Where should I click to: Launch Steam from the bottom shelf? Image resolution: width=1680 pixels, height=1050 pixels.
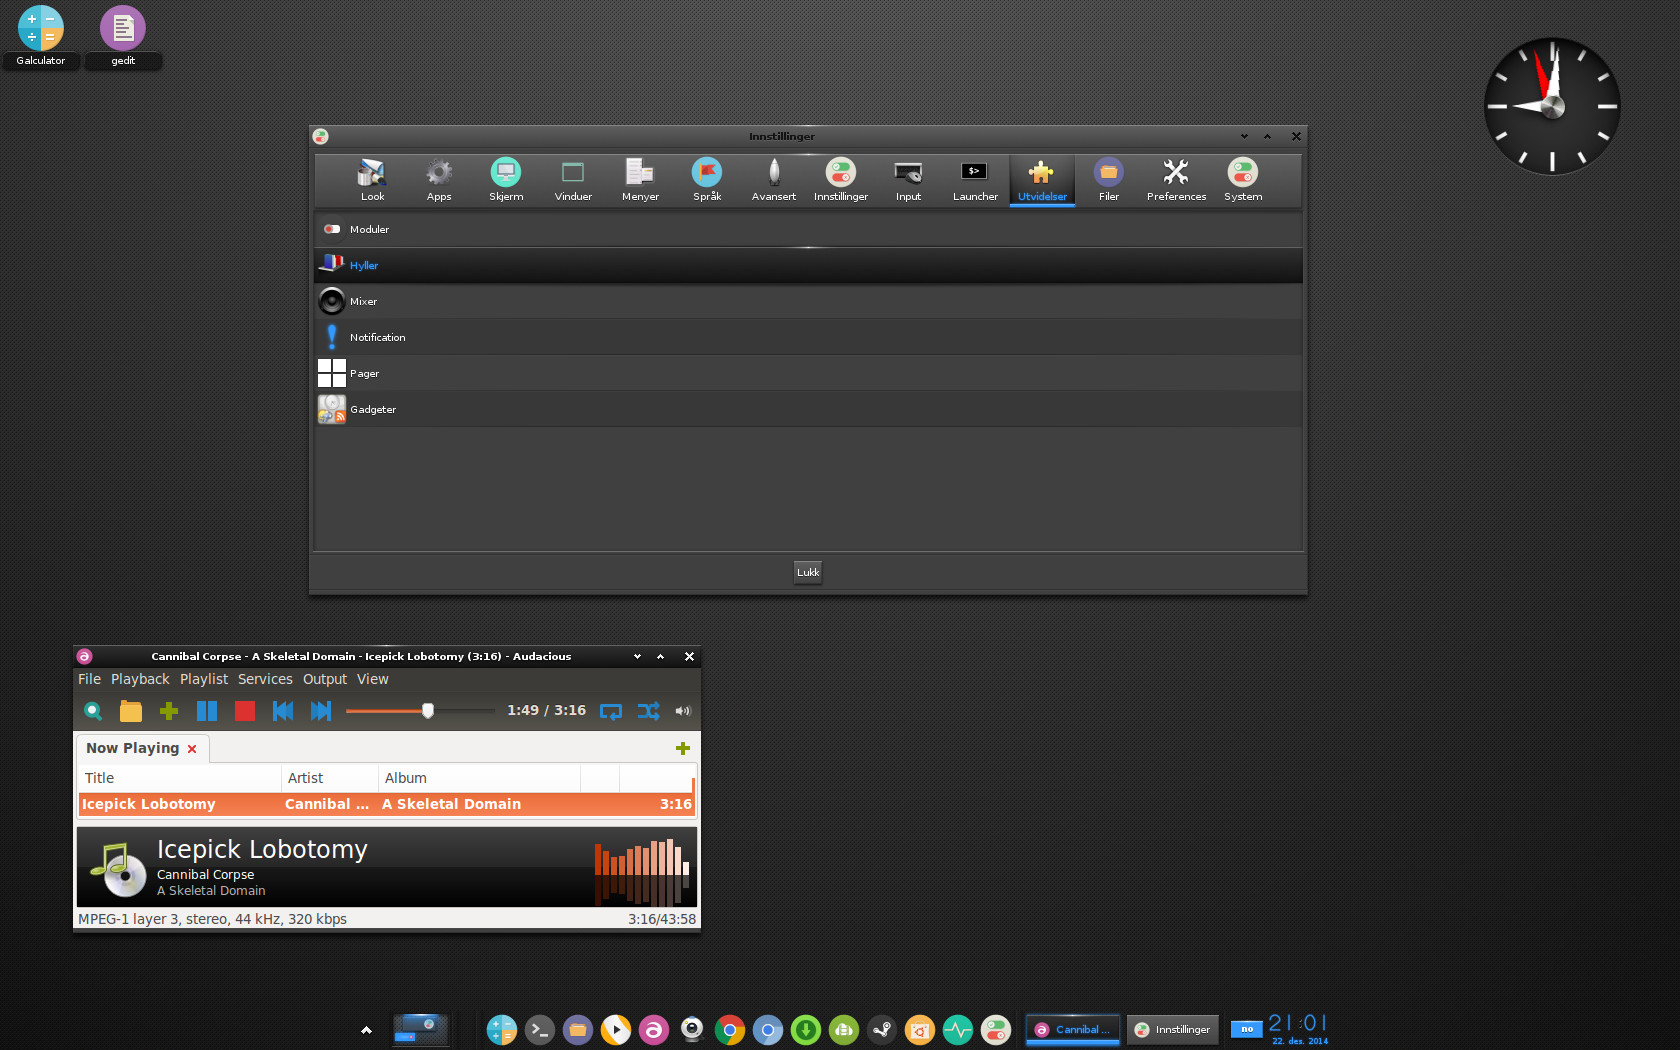[882, 1030]
